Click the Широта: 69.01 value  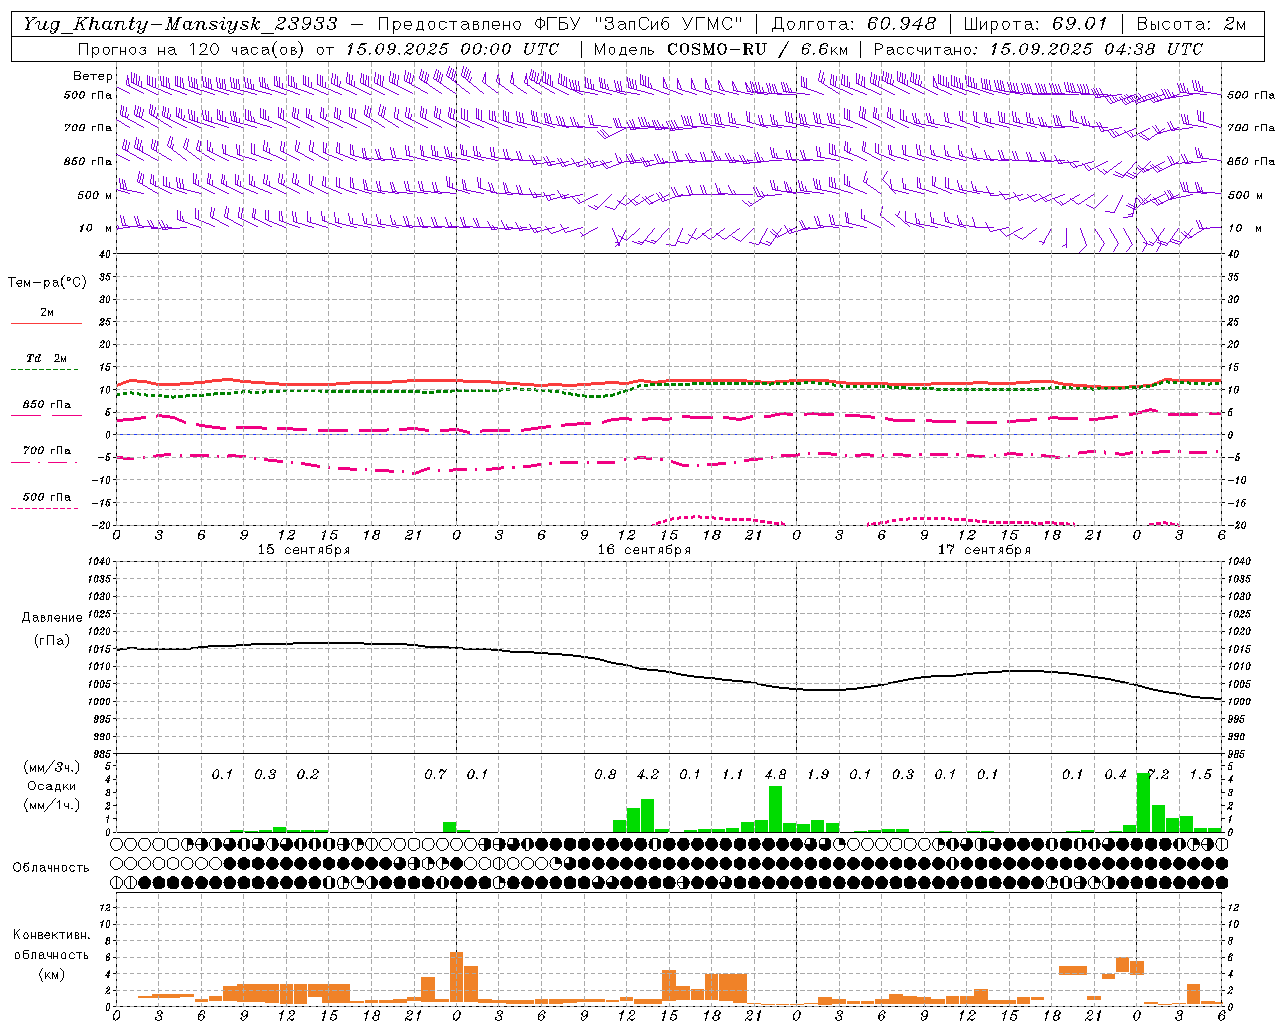click(1036, 24)
